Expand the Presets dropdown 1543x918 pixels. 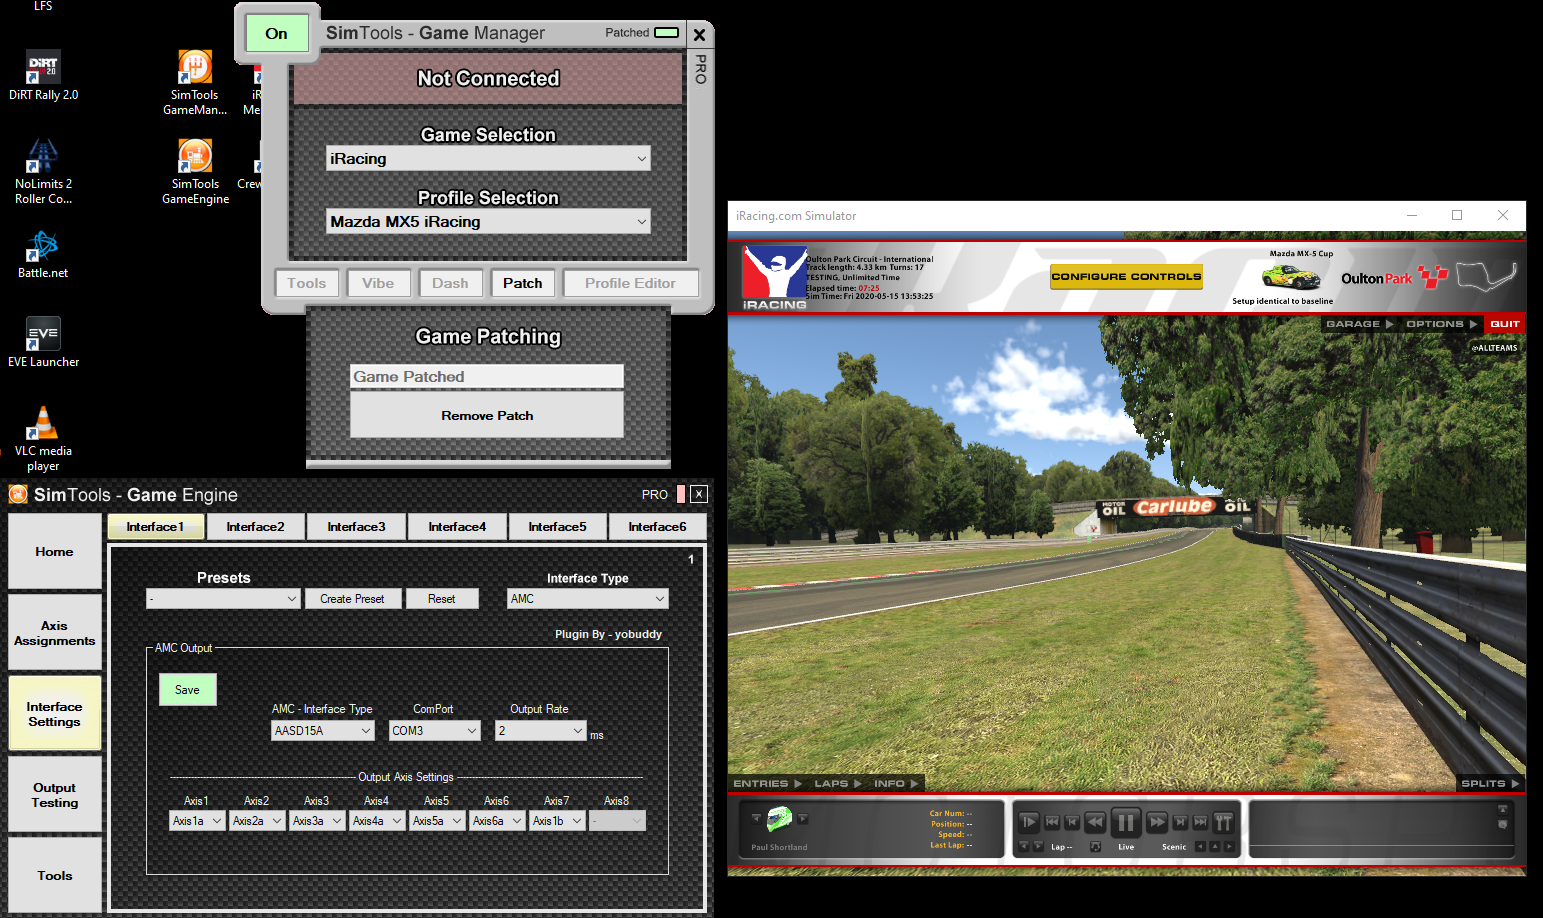click(223, 598)
